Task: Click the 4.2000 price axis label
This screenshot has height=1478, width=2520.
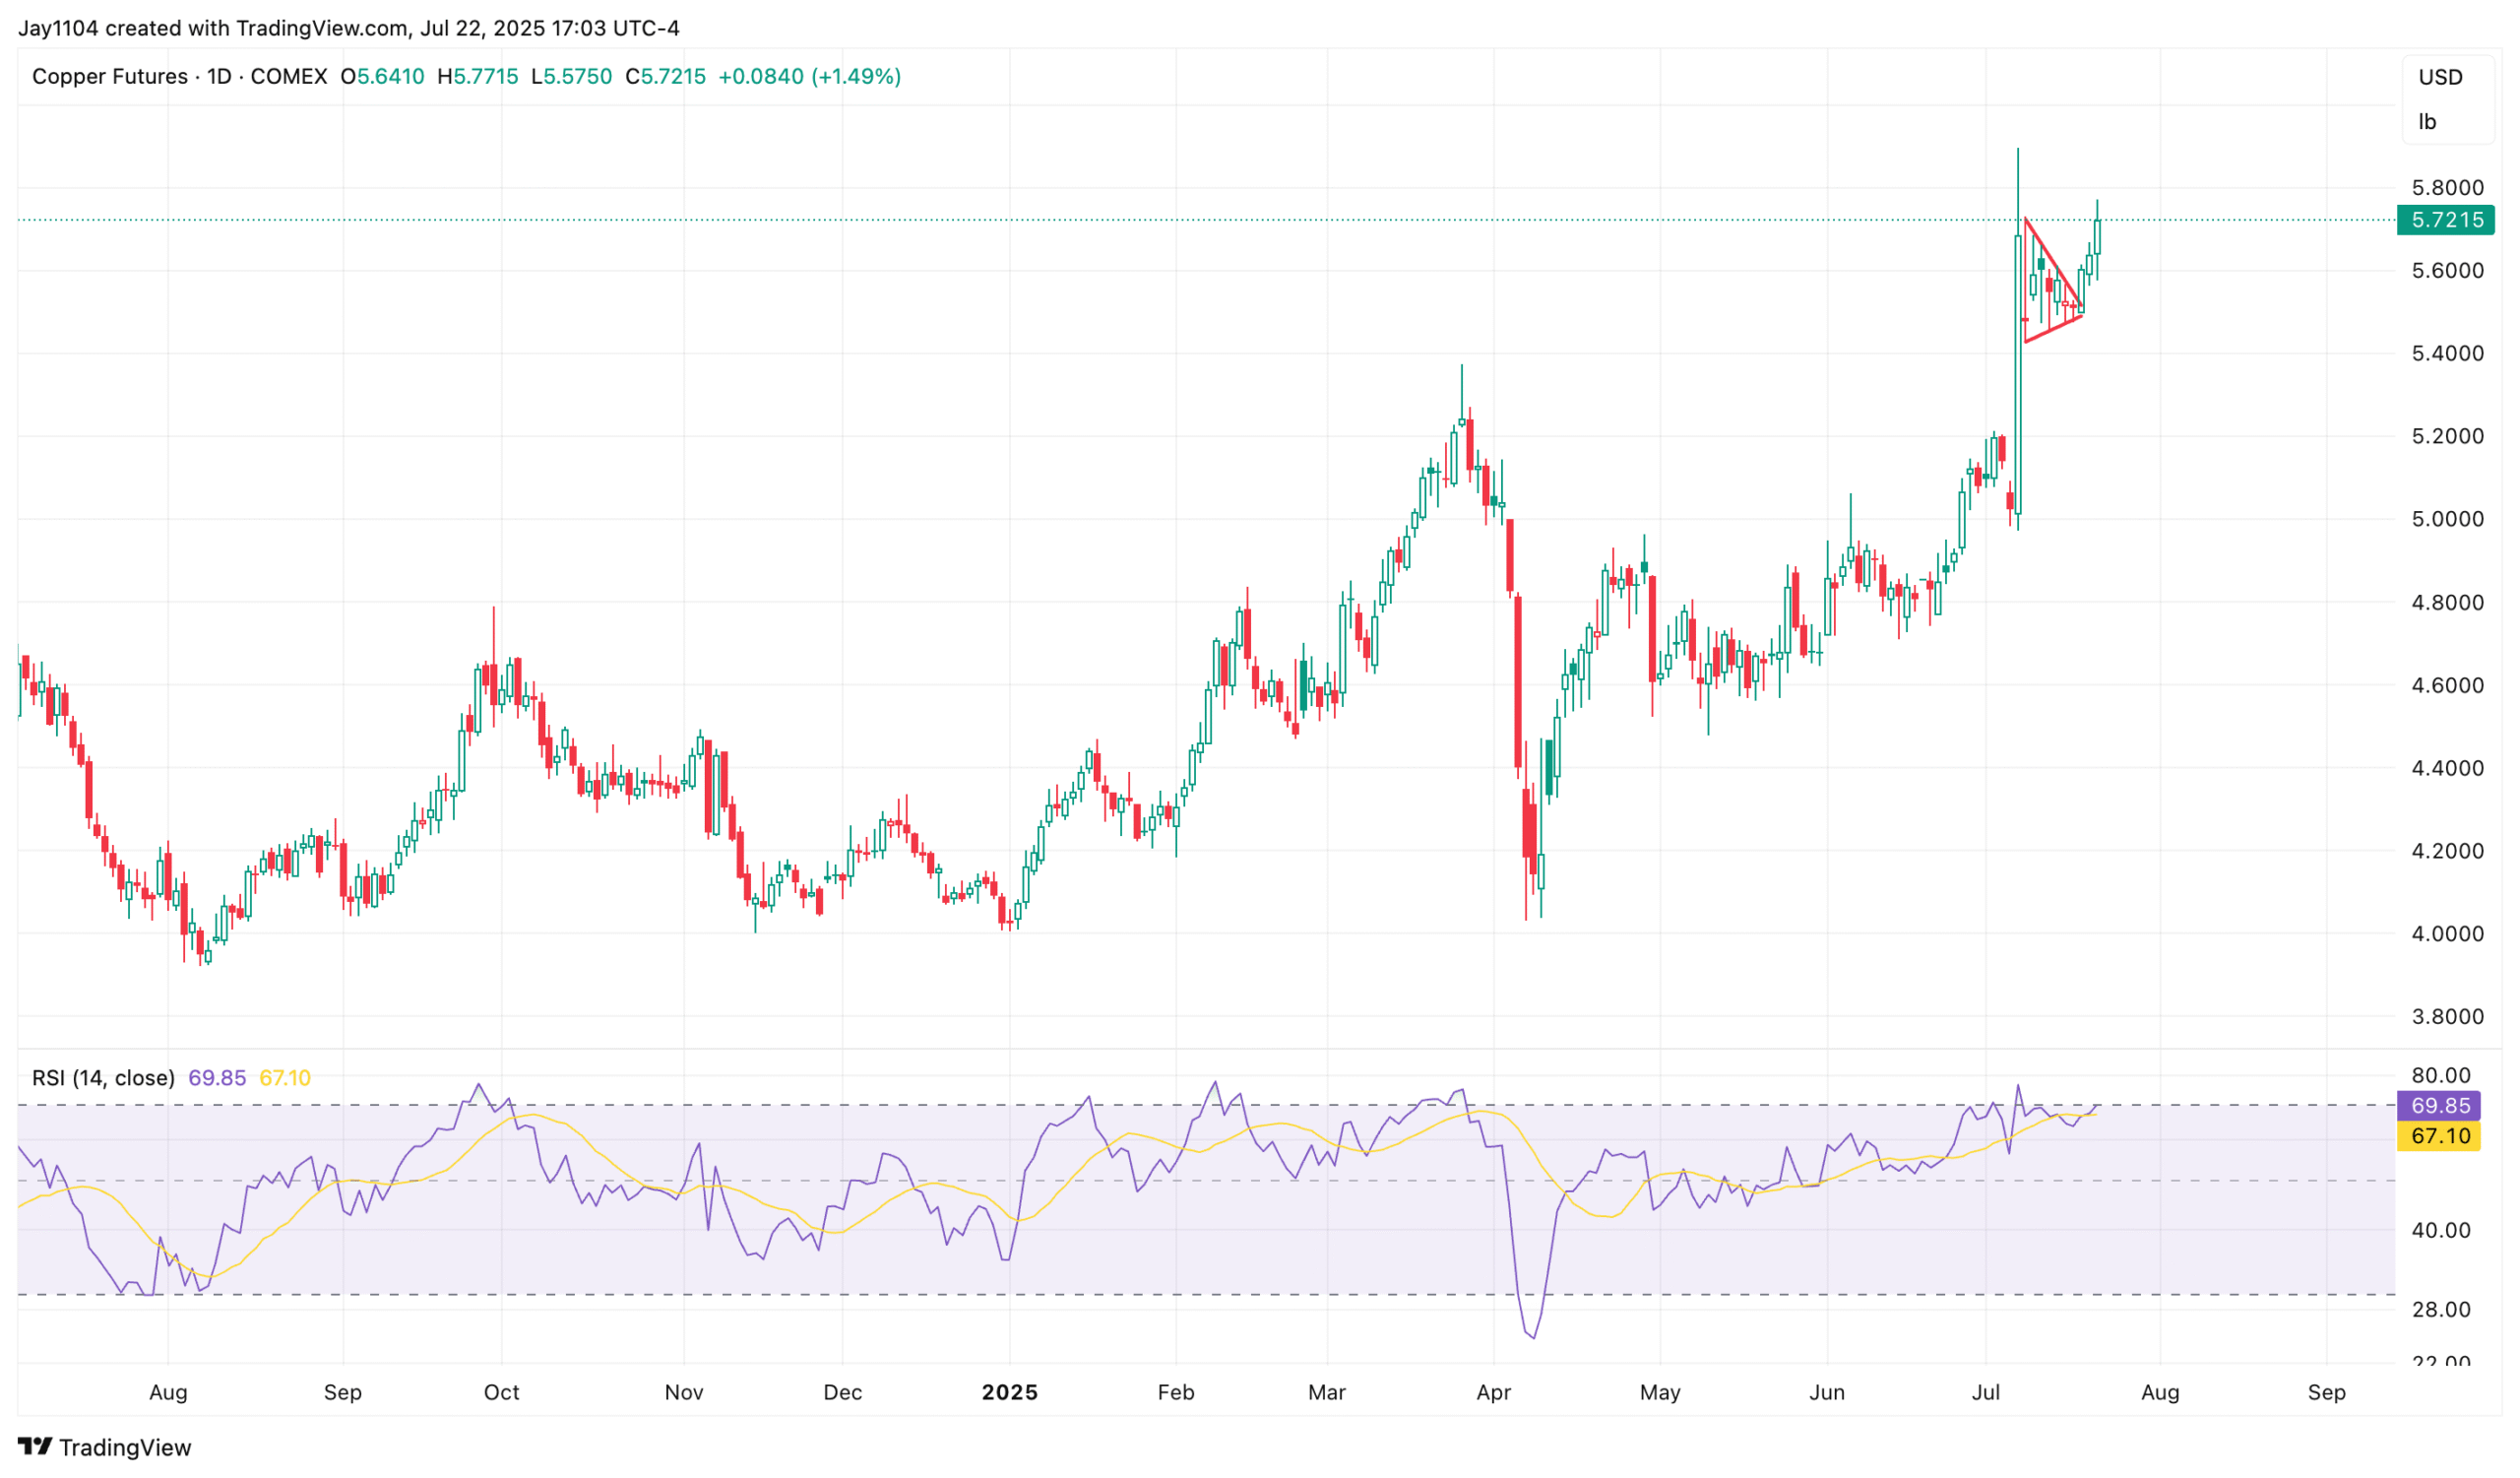Action: 2447,851
